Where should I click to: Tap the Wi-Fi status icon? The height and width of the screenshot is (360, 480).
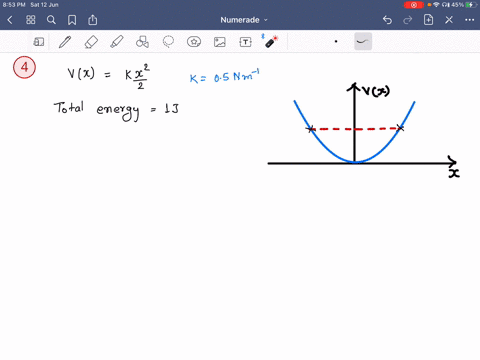point(436,5)
